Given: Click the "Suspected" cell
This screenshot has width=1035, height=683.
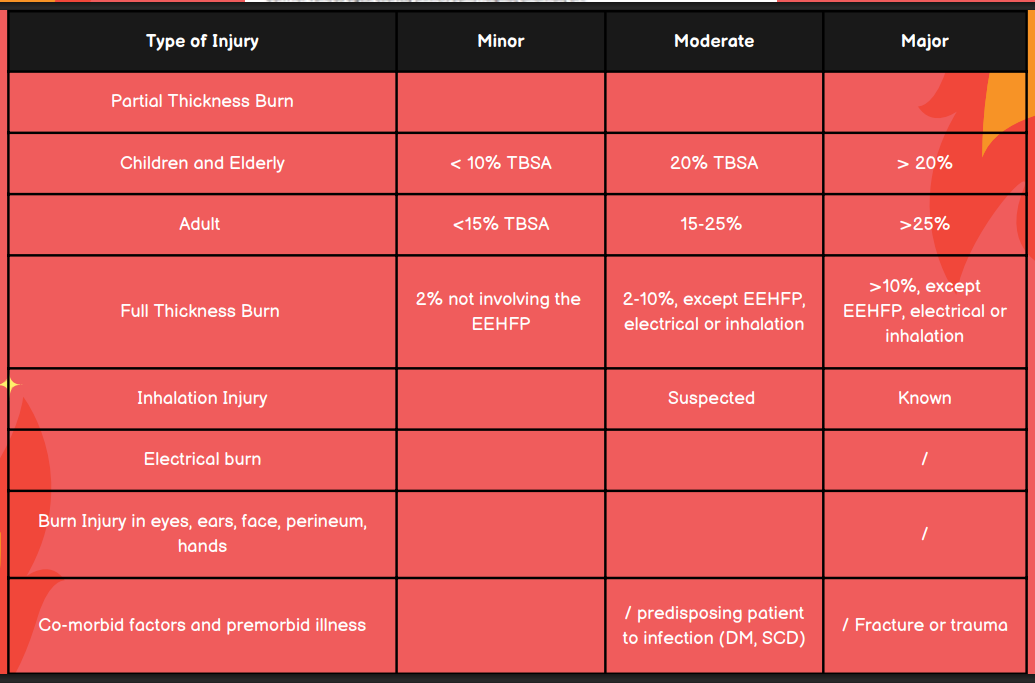Looking at the screenshot, I should pyautogui.click(x=711, y=398).
